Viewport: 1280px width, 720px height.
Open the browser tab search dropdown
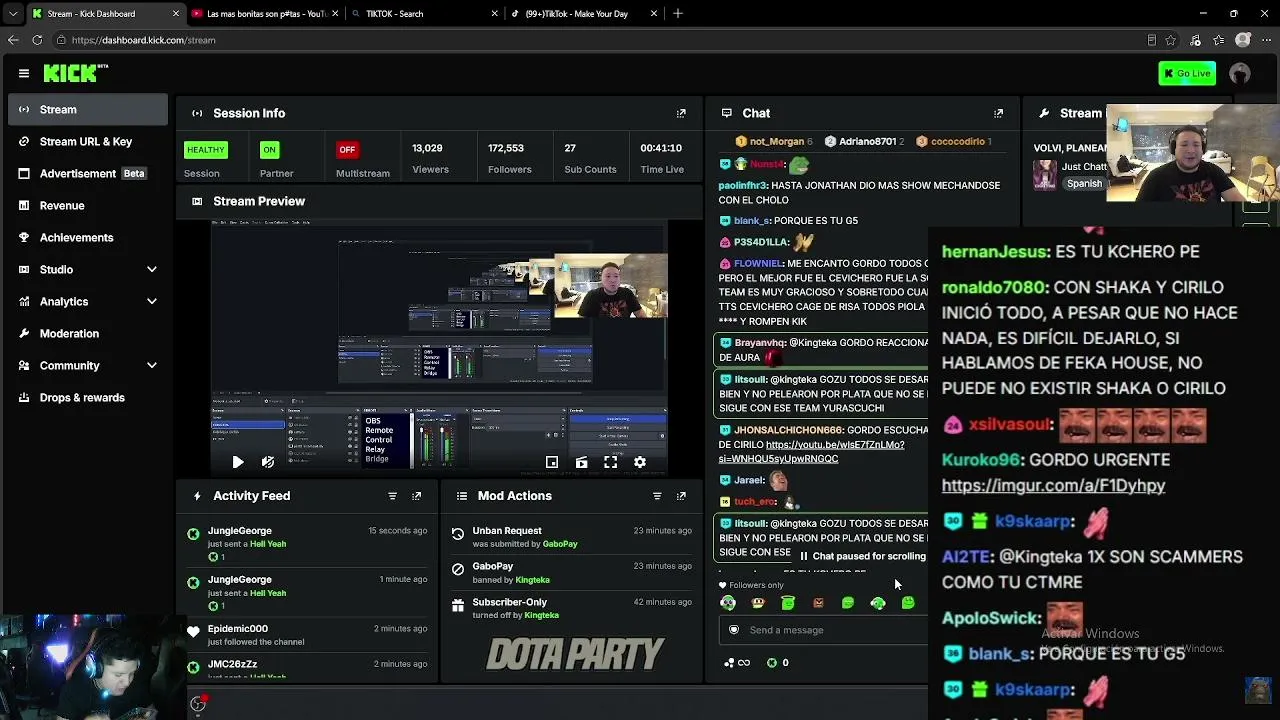click(x=12, y=14)
